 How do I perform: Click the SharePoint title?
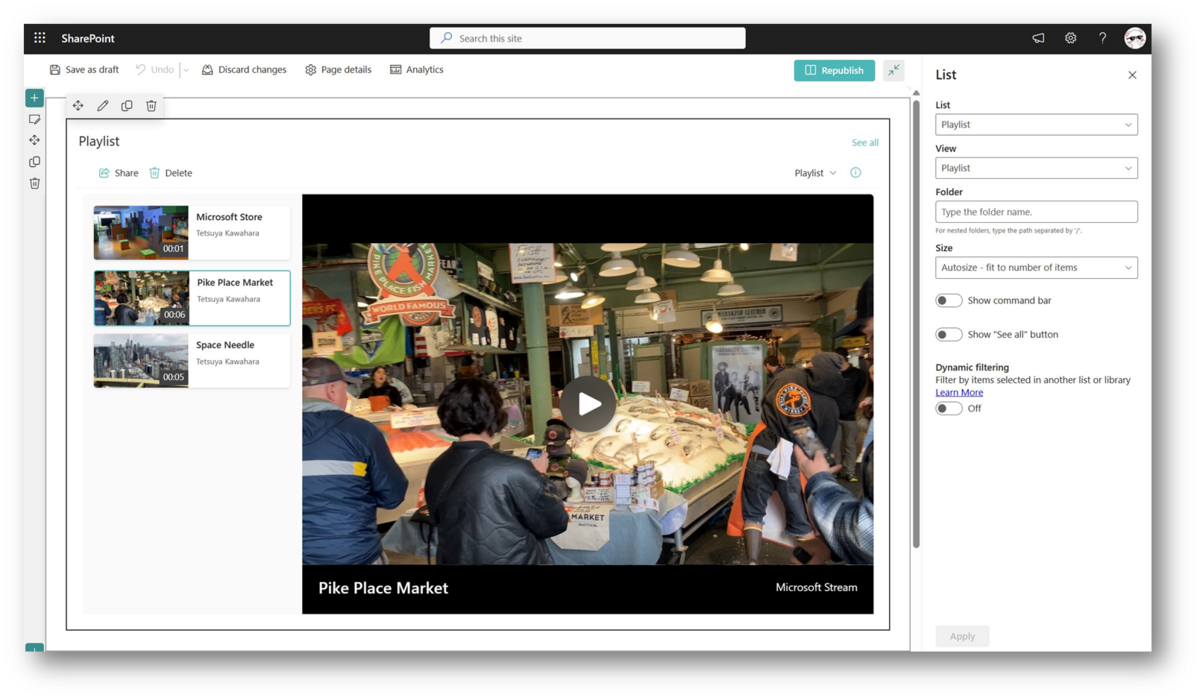[x=88, y=38]
